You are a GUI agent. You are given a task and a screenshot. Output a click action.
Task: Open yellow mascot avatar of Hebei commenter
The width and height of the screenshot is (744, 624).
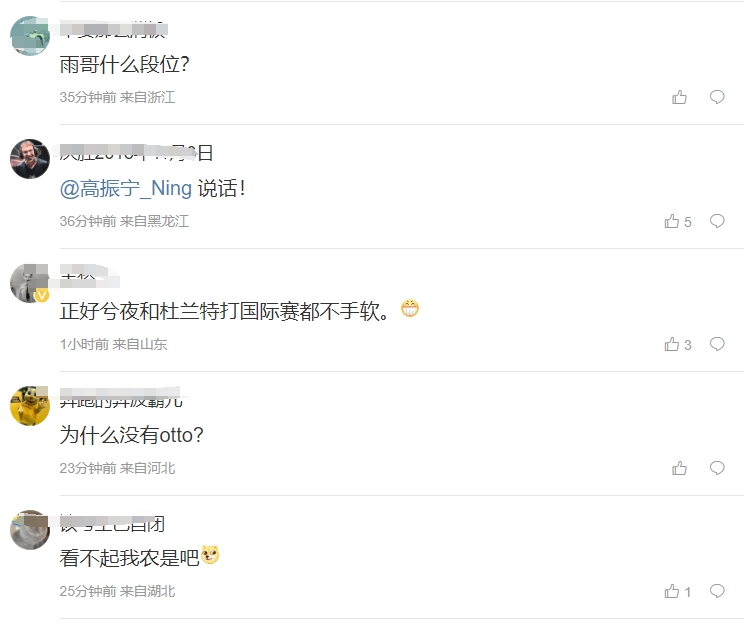click(x=30, y=406)
